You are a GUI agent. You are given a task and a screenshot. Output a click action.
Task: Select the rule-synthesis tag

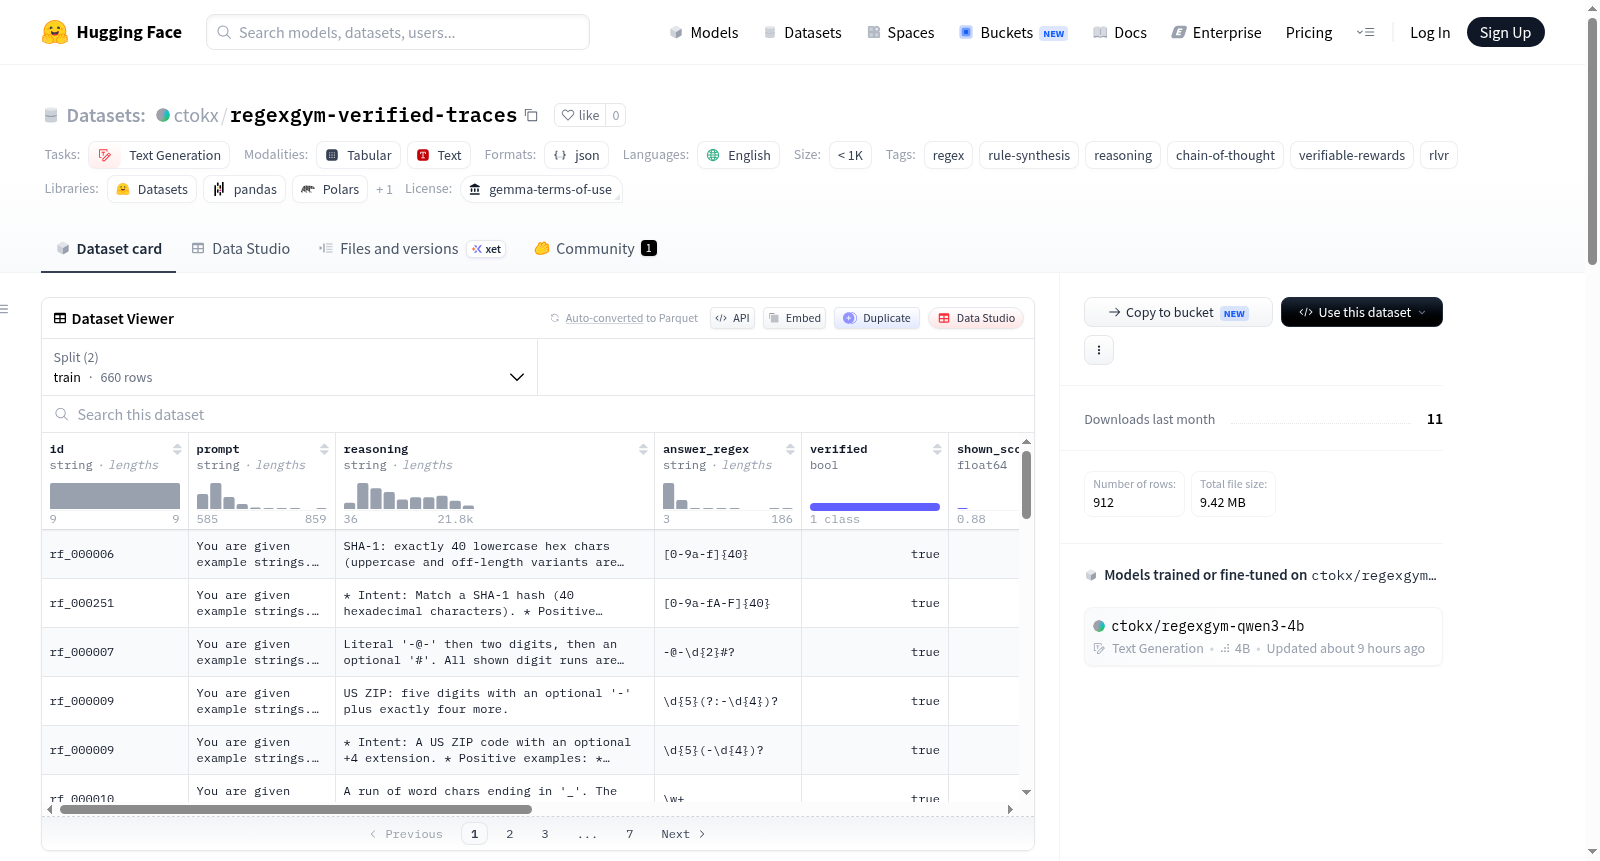tap(1029, 155)
